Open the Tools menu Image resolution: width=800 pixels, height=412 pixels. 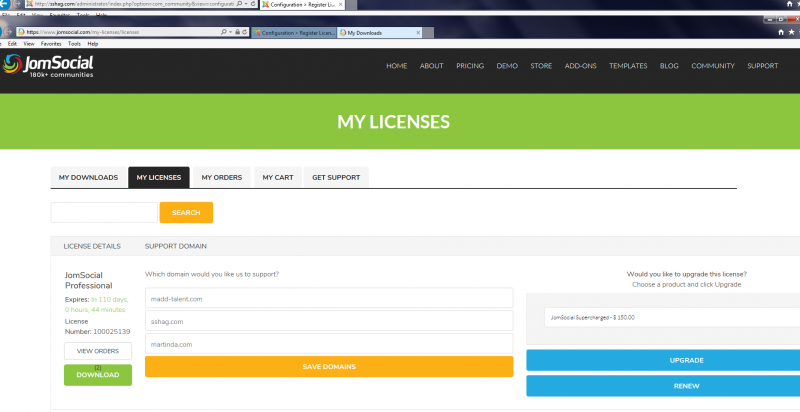pyautogui.click(x=74, y=44)
